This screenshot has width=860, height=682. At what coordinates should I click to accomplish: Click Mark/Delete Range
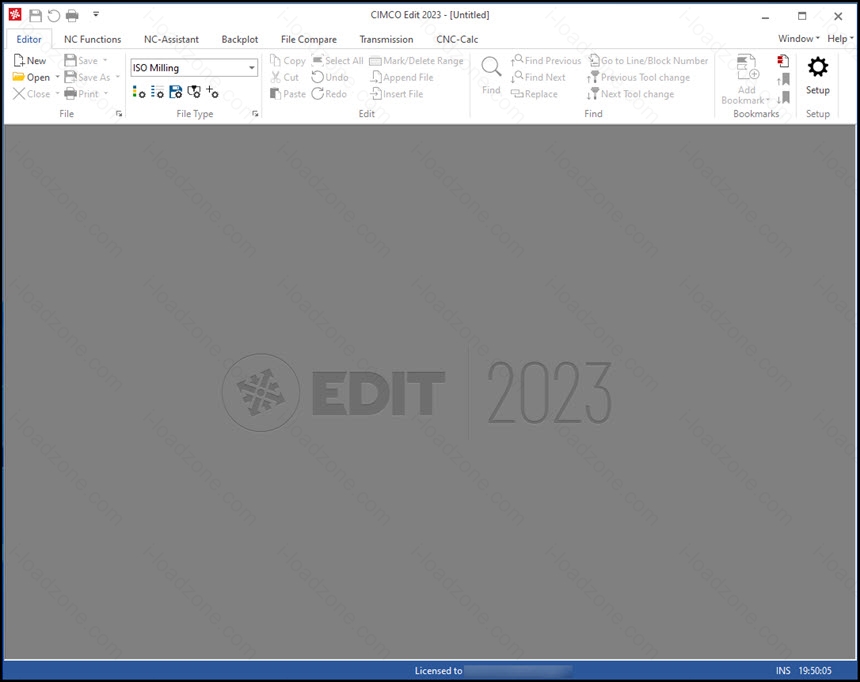pyautogui.click(x=416, y=60)
